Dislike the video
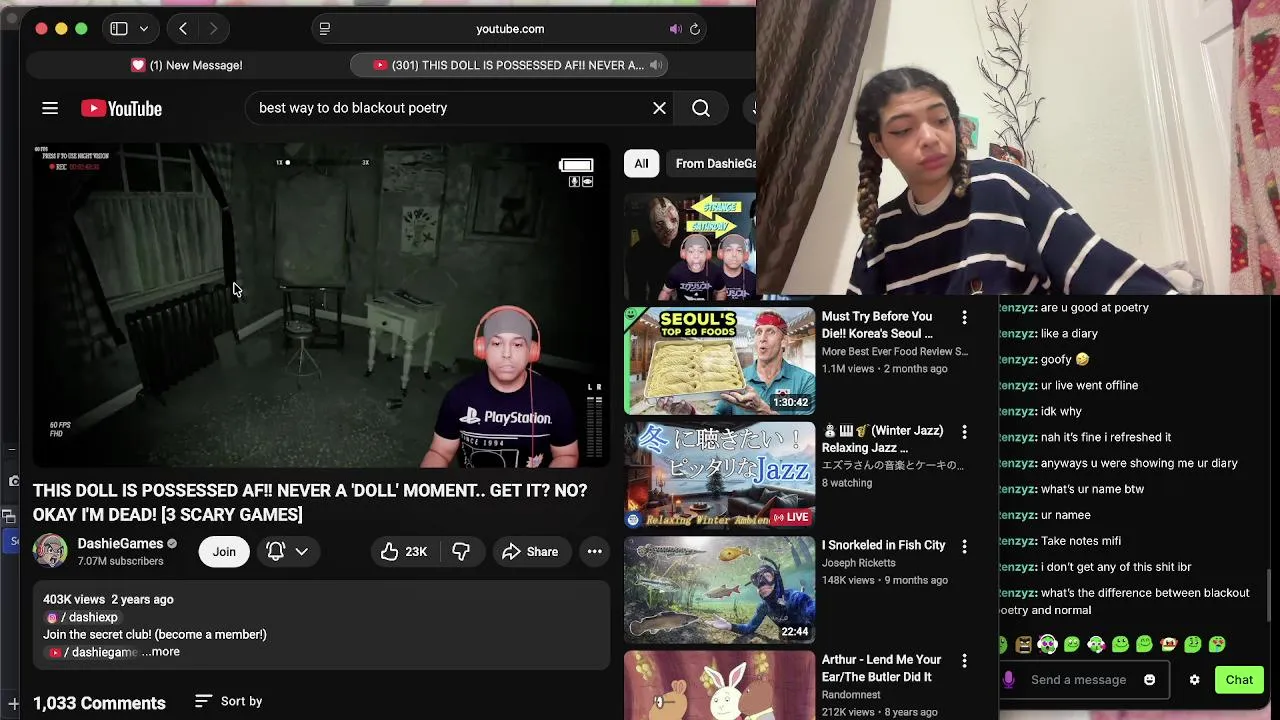This screenshot has height=720, width=1280. 461,552
